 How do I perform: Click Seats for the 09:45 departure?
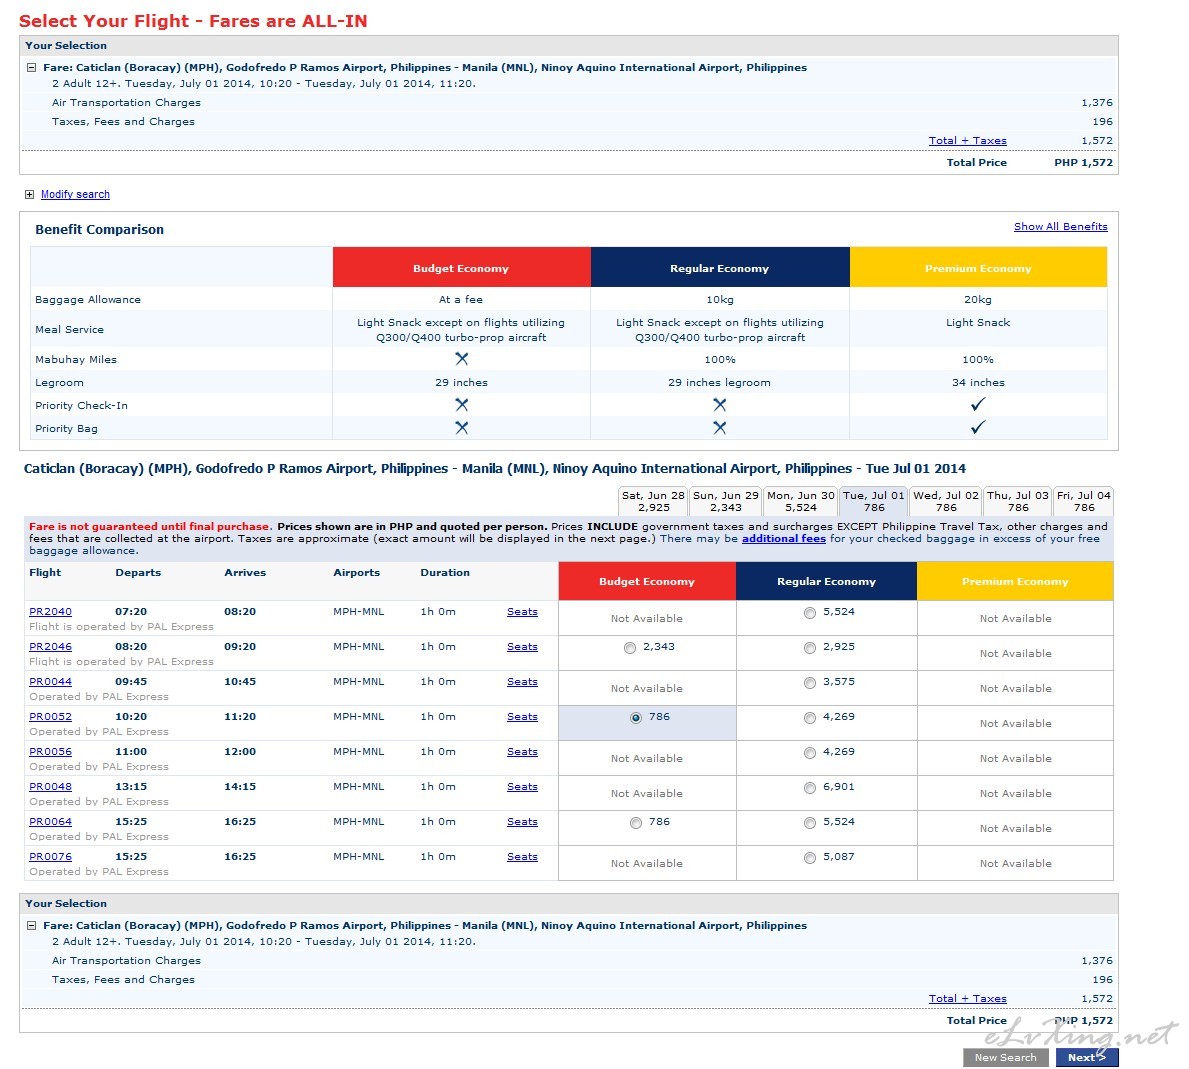click(522, 682)
